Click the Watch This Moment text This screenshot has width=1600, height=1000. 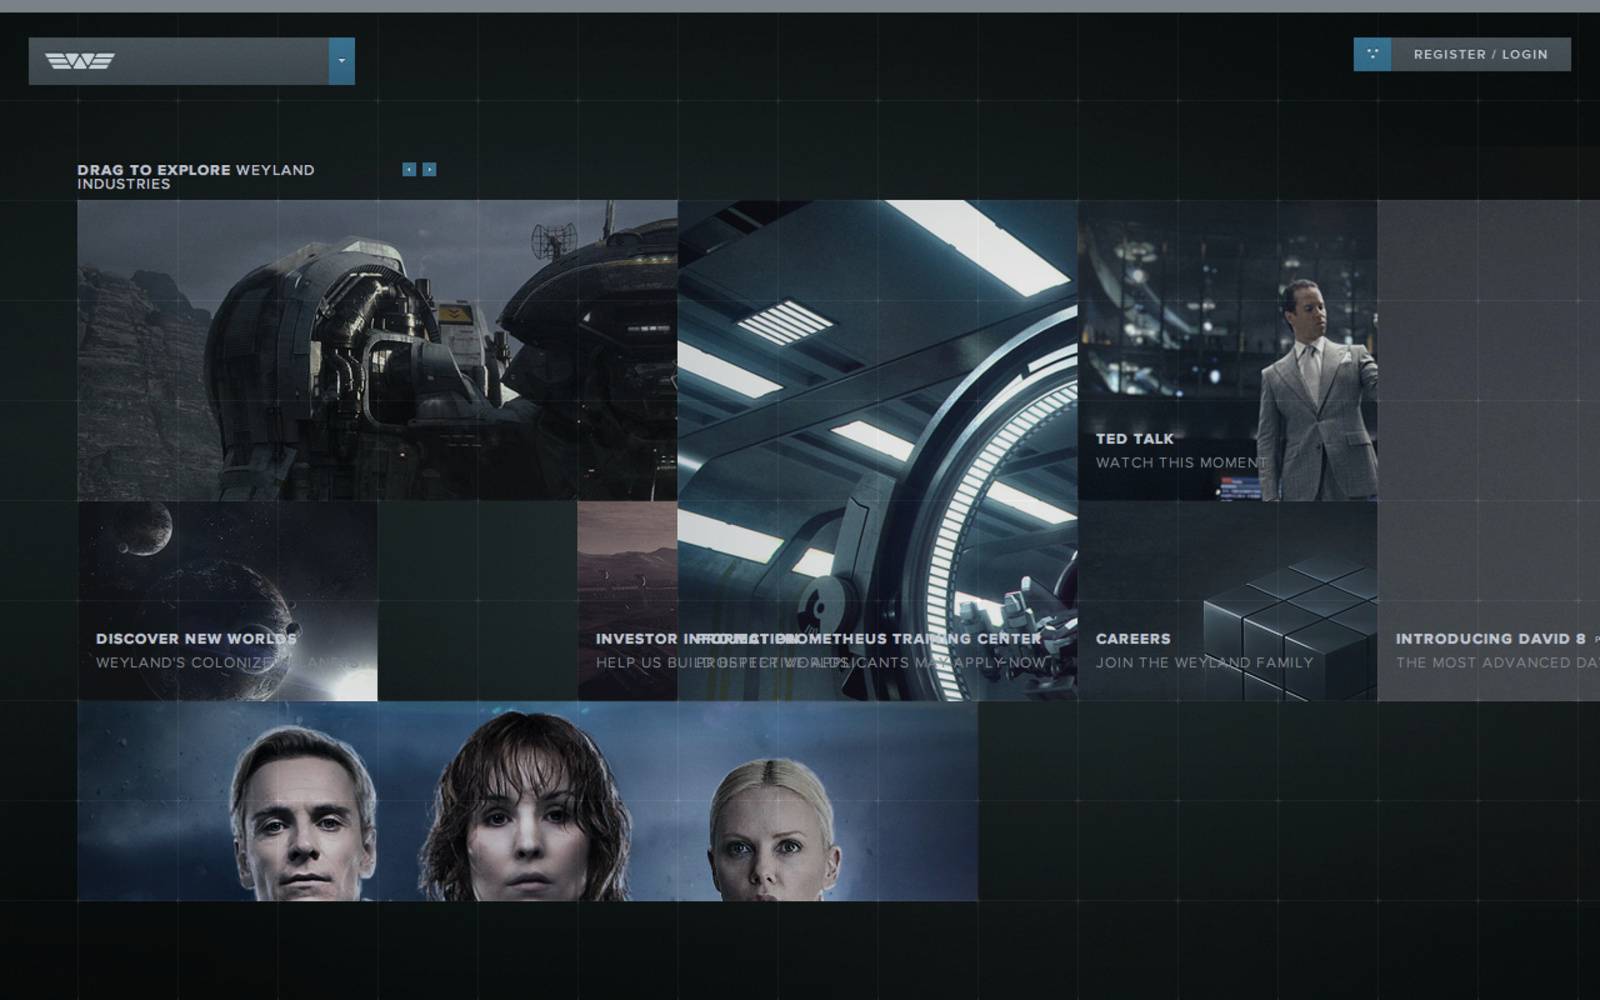(1181, 463)
